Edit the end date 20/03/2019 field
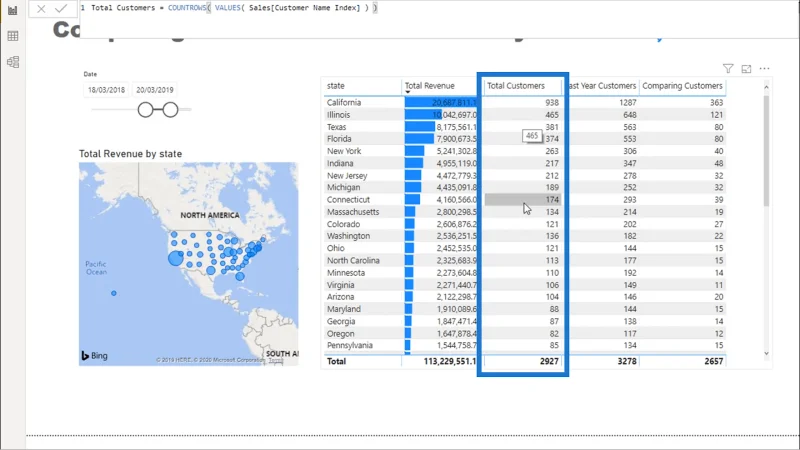This screenshot has width=800, height=450. click(x=155, y=90)
